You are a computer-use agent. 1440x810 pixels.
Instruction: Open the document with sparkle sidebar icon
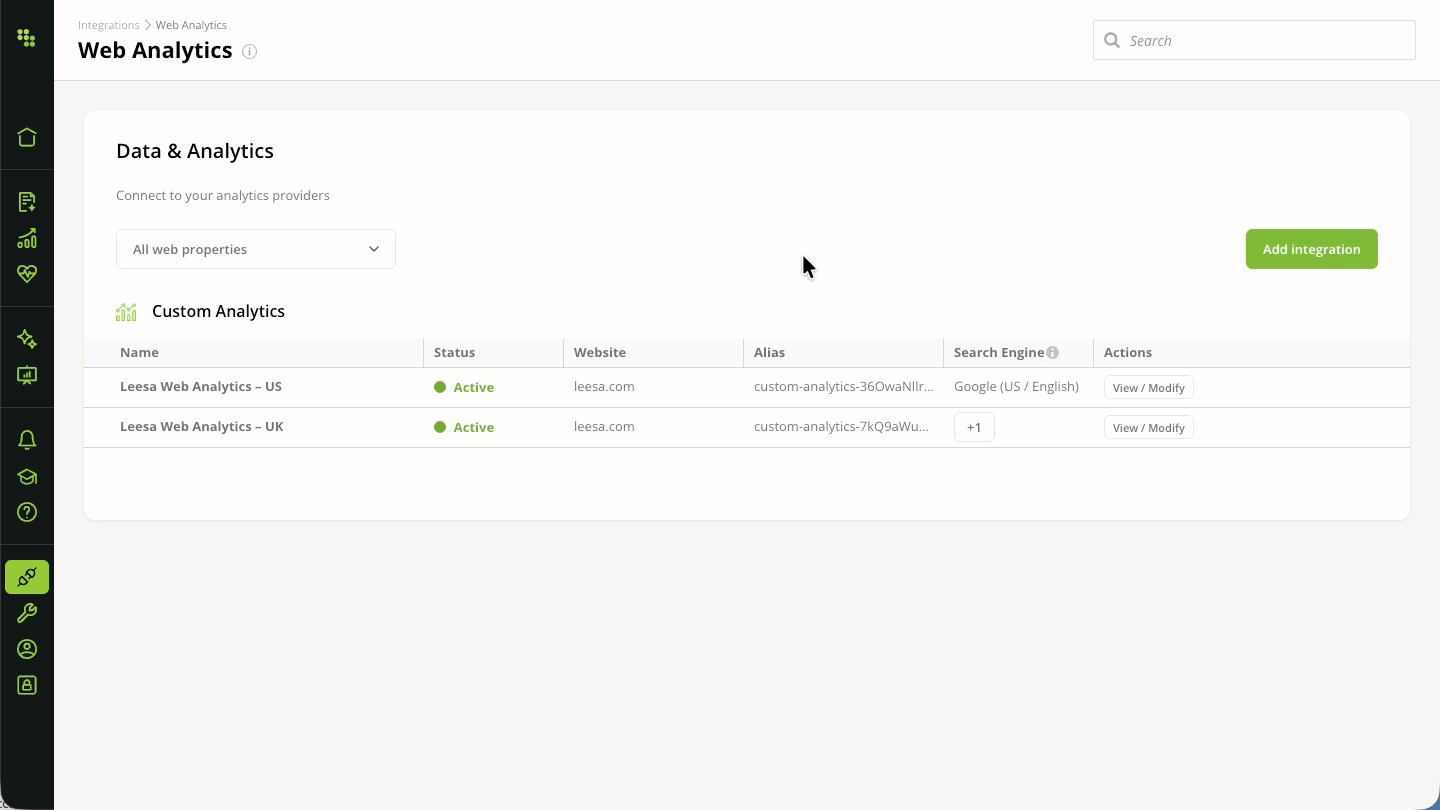pyautogui.click(x=27, y=202)
